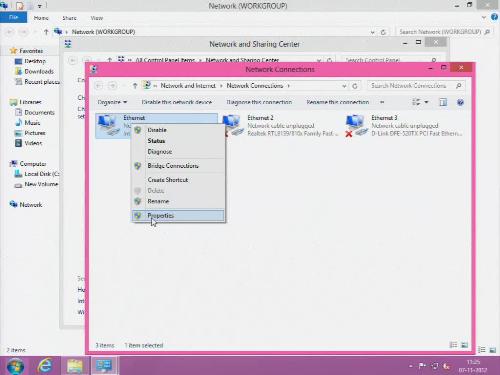The width and height of the screenshot is (500, 375).
Task: Select Recent places in sidebar
Action: click(37, 82)
